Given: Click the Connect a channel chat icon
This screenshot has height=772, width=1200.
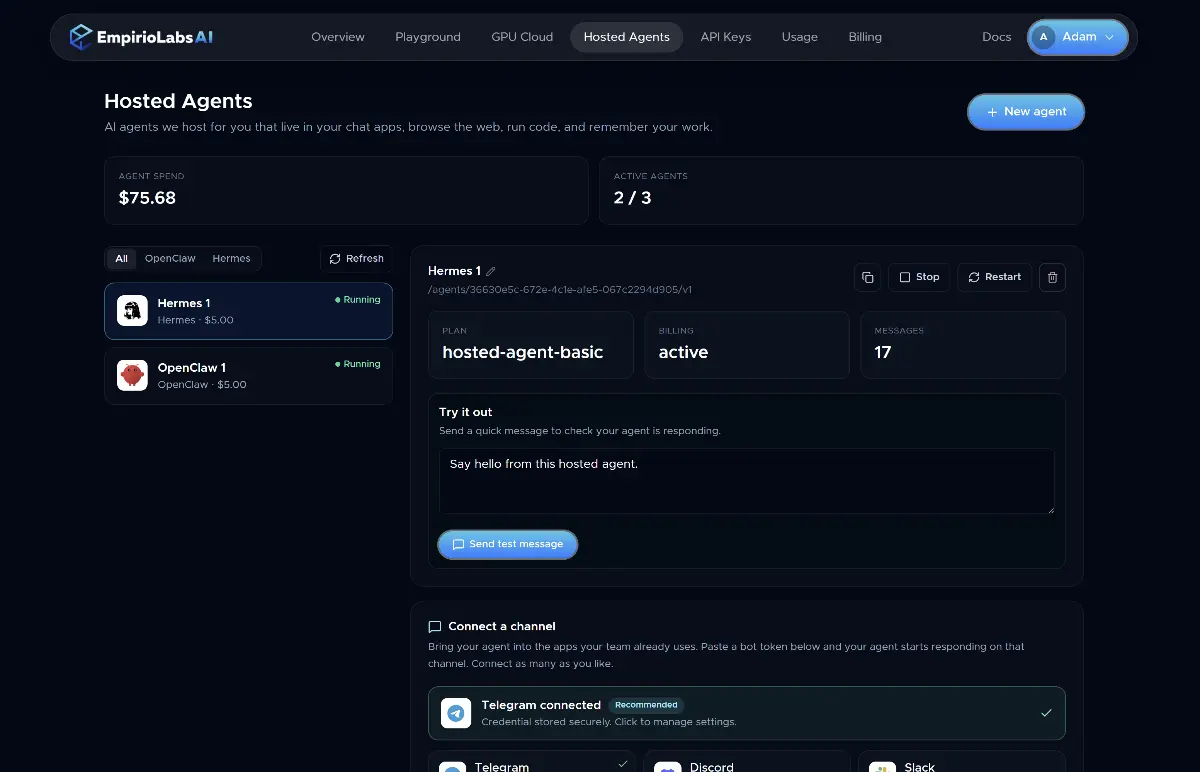Looking at the screenshot, I should click(x=435, y=627).
